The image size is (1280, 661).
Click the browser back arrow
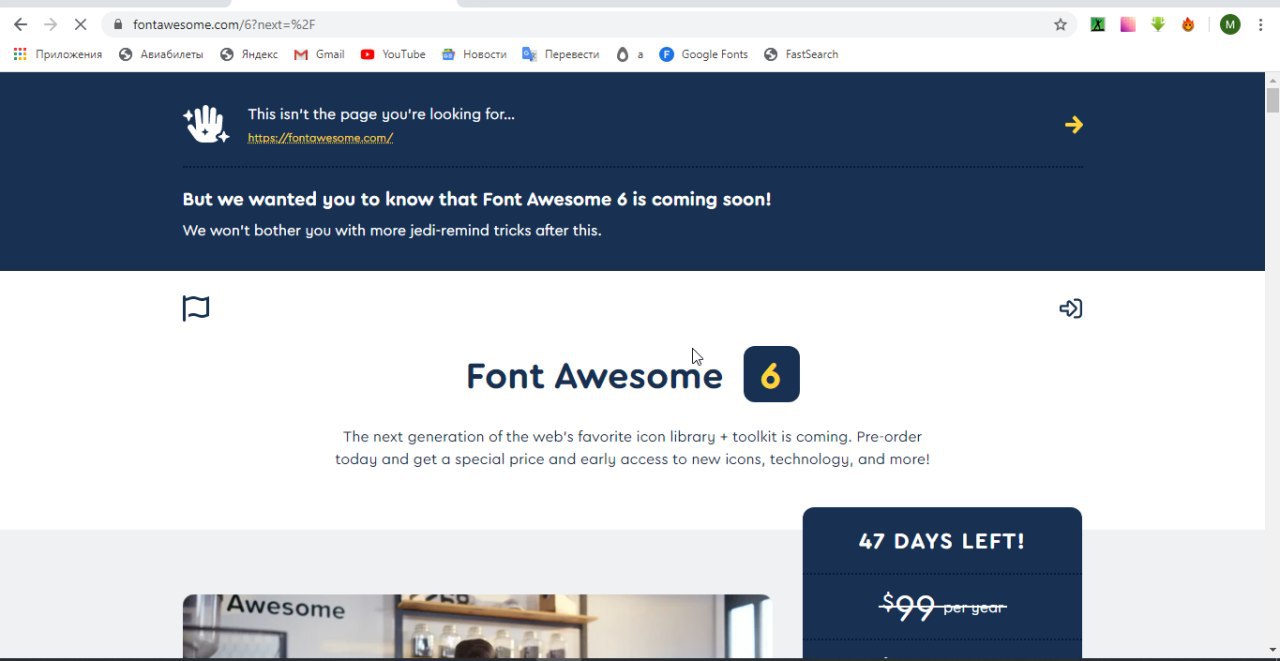tap(21, 24)
